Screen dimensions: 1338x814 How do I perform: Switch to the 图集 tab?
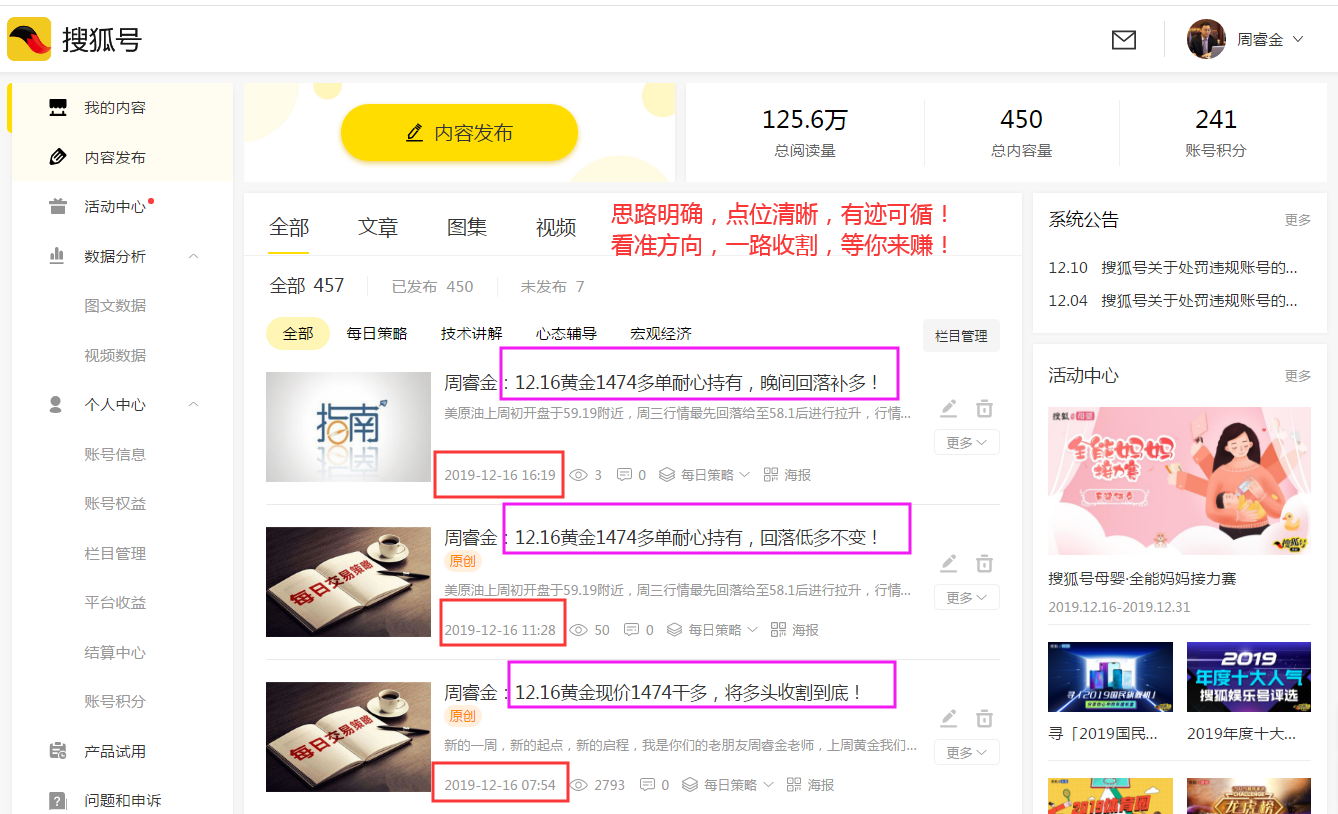pos(467,227)
